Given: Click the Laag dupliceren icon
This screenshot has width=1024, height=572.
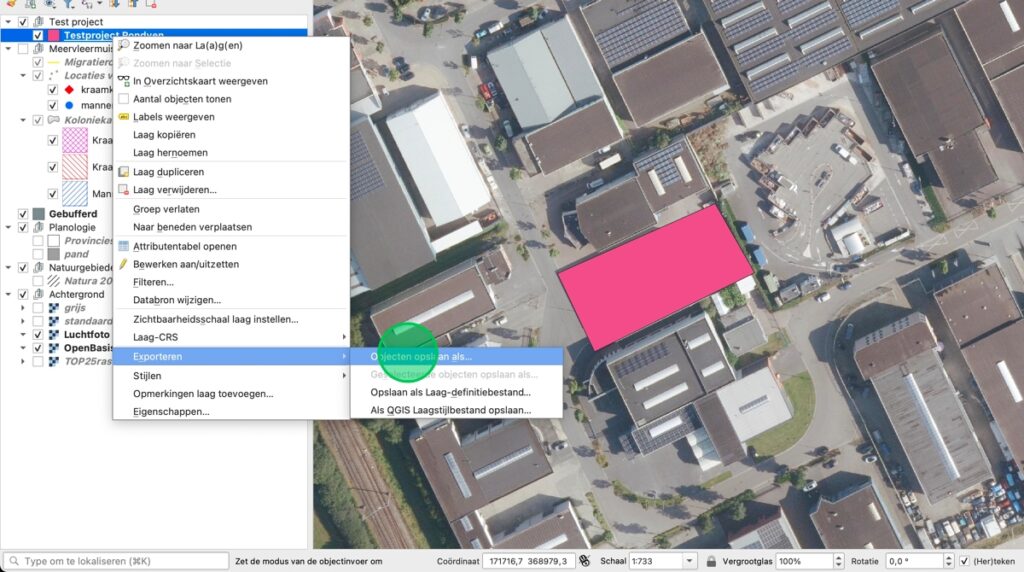Looking at the screenshot, I should pyautogui.click(x=124, y=172).
